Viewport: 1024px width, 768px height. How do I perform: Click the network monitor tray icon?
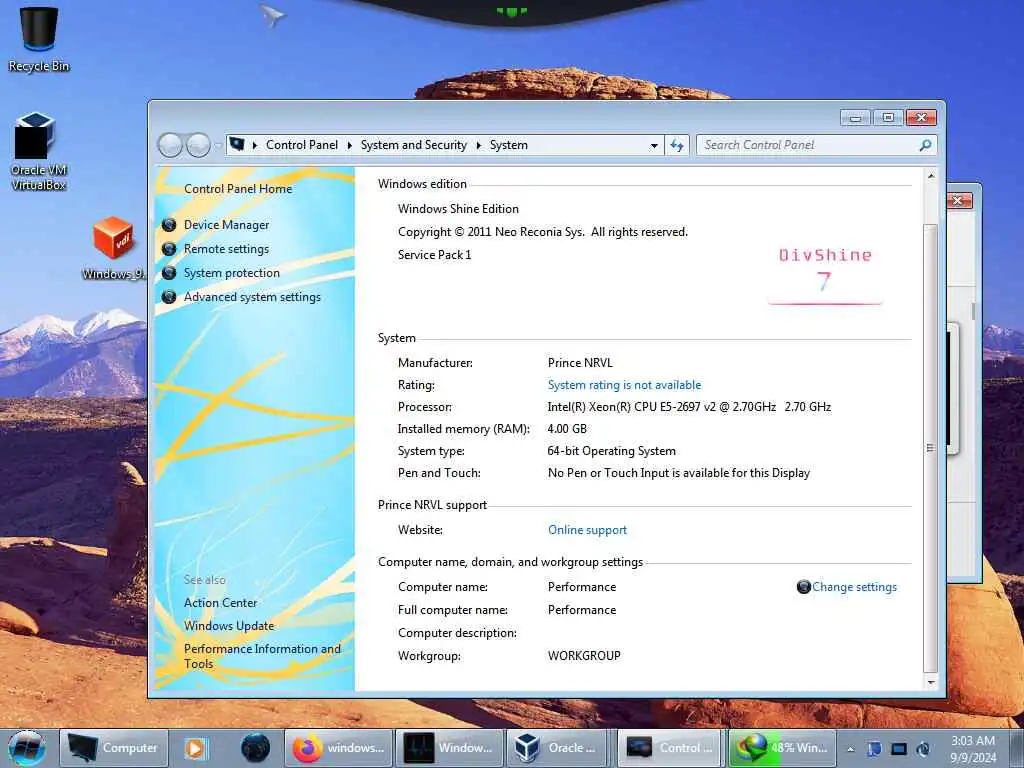pyautogui.click(x=899, y=749)
